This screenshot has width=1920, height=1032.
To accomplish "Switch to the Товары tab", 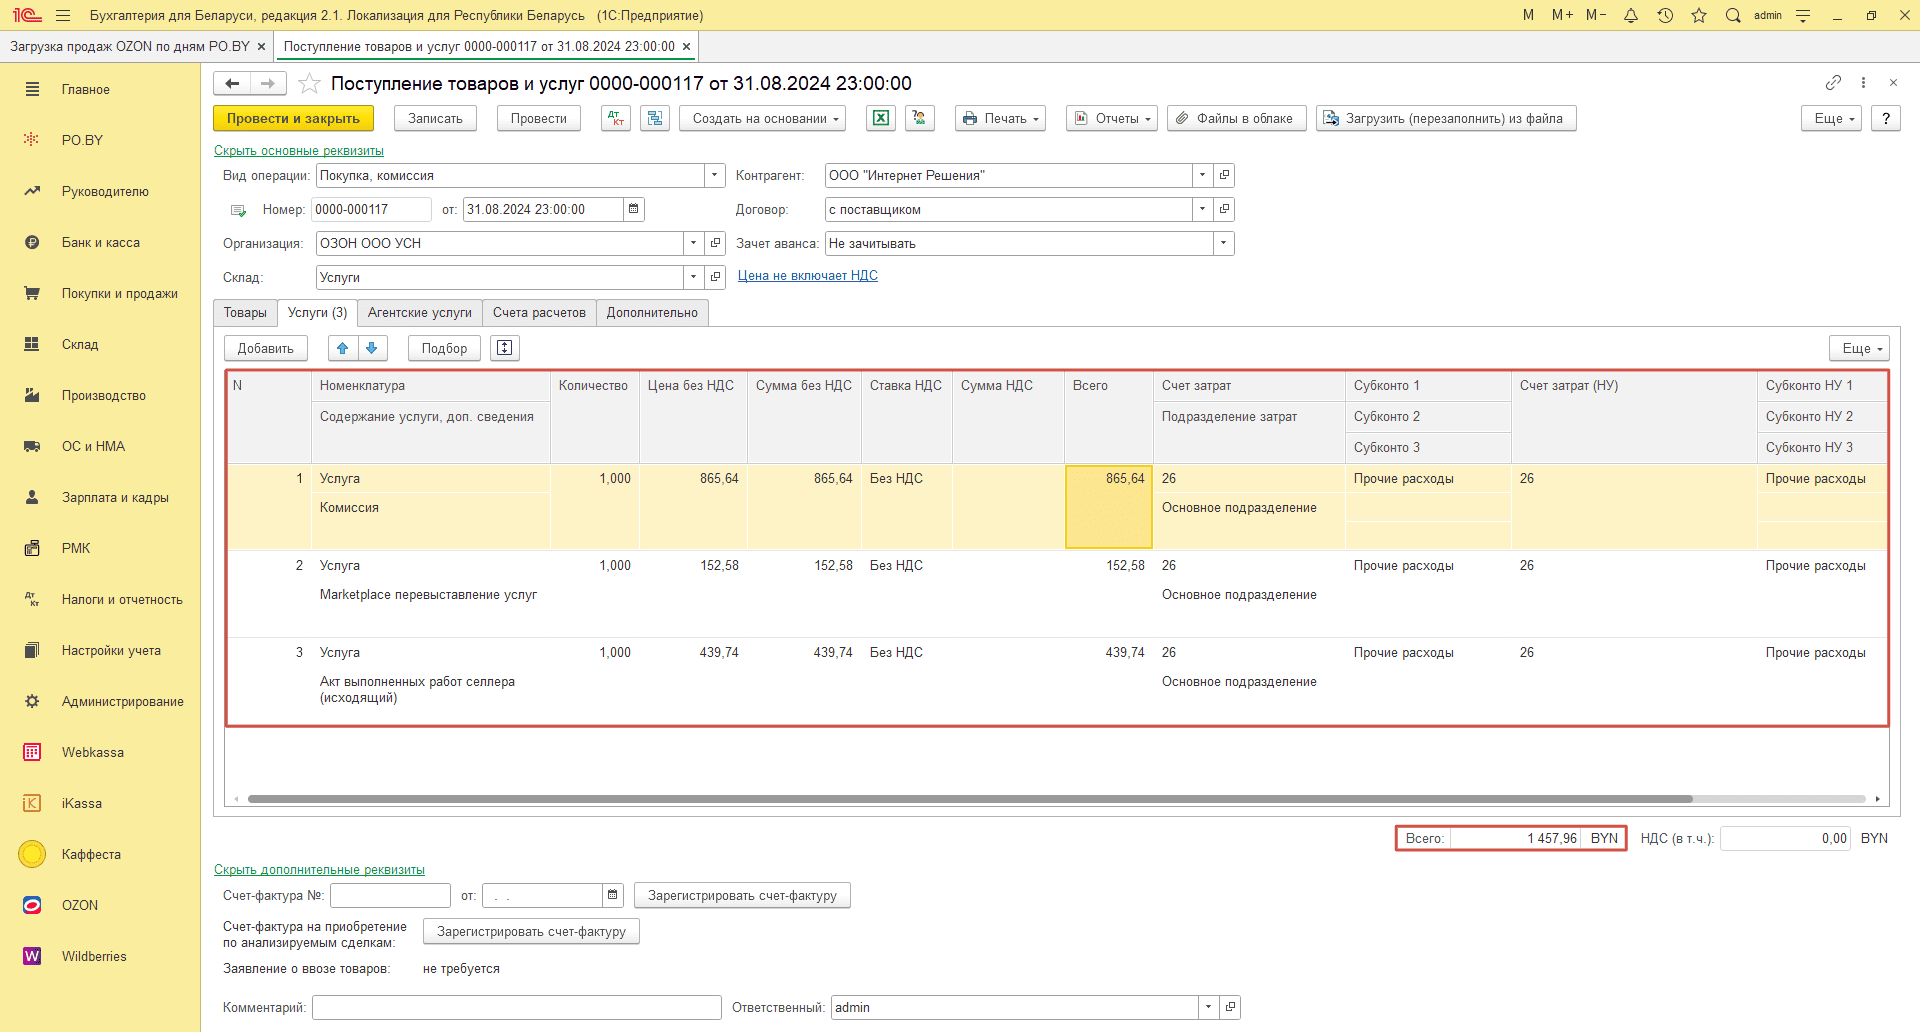I will tap(245, 313).
